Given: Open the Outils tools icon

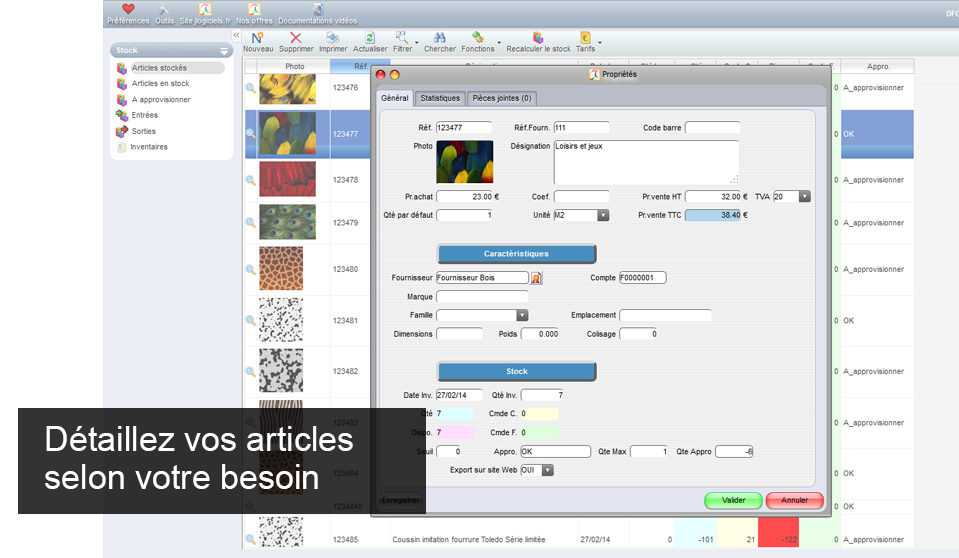Looking at the screenshot, I should pos(164,9).
